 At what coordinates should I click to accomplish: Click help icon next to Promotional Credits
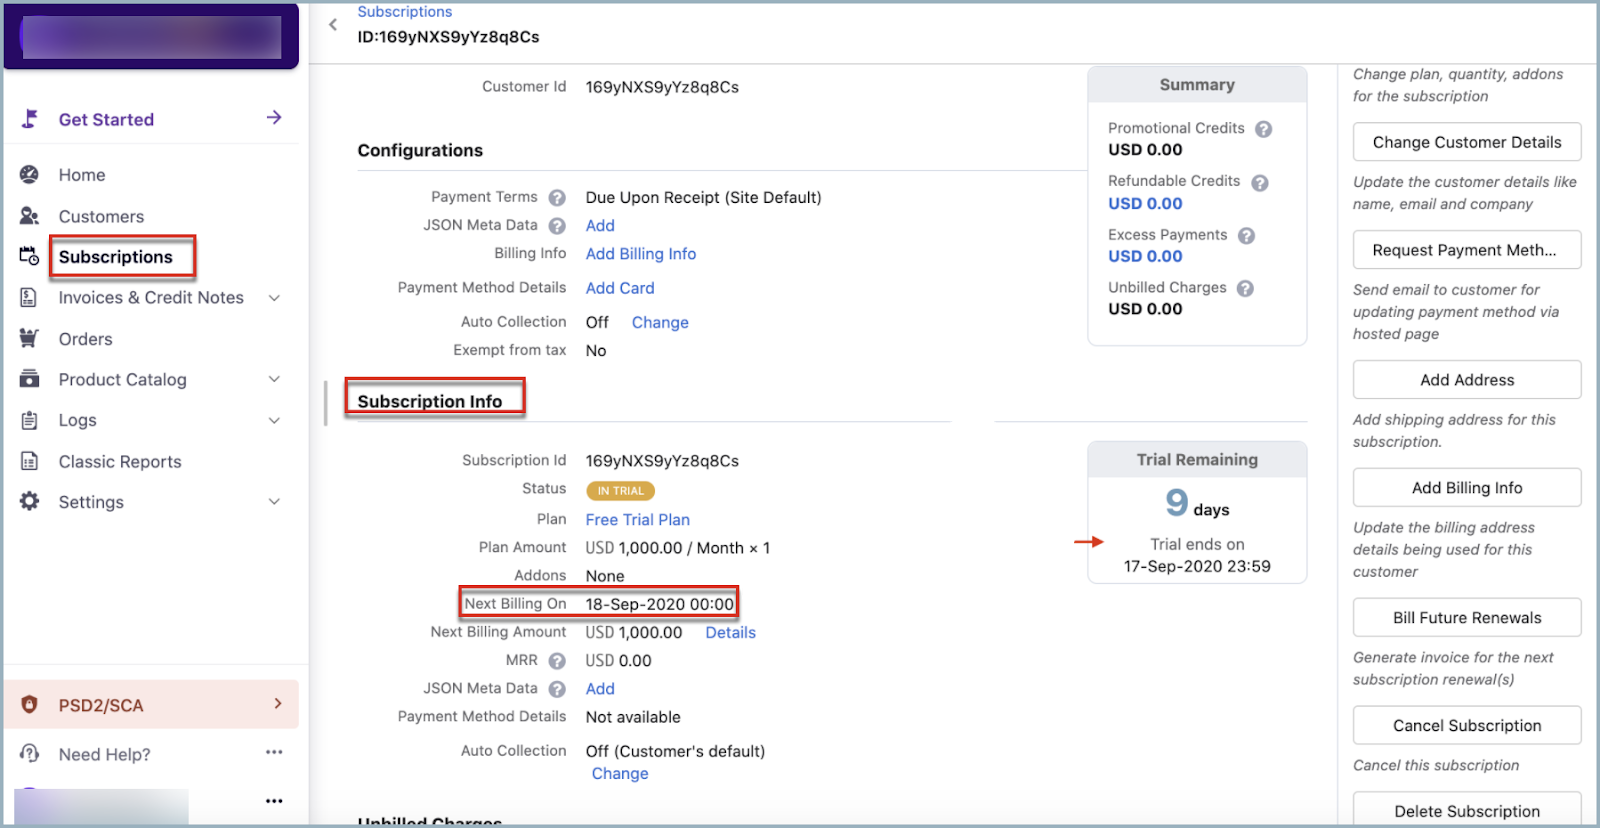pyautogui.click(x=1263, y=129)
